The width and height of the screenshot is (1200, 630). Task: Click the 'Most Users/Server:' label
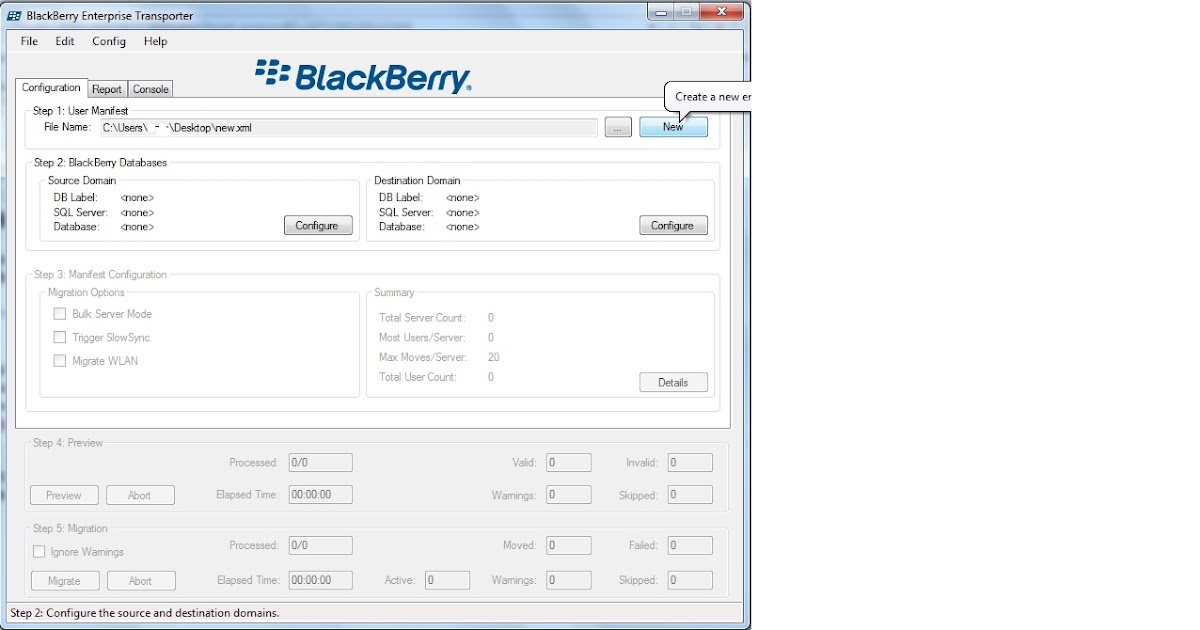click(x=422, y=338)
